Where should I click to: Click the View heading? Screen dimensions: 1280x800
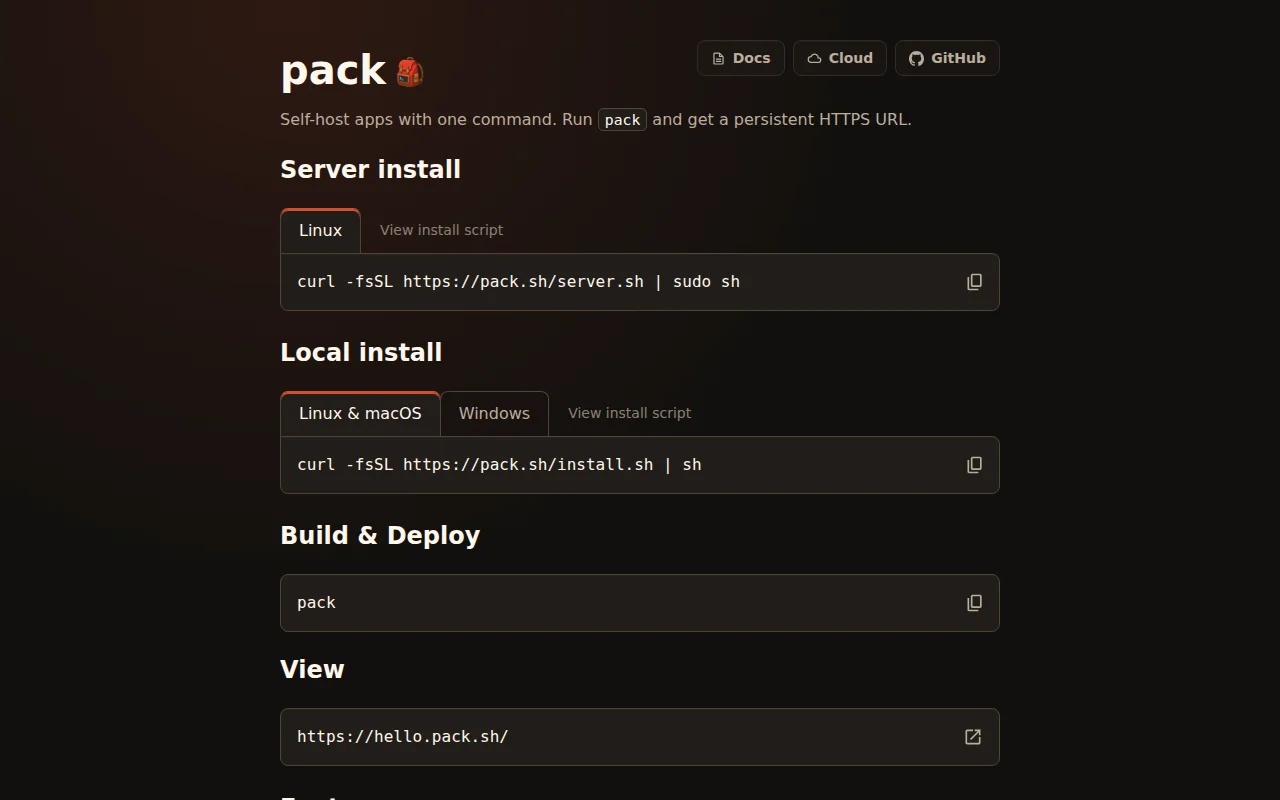pyautogui.click(x=312, y=669)
